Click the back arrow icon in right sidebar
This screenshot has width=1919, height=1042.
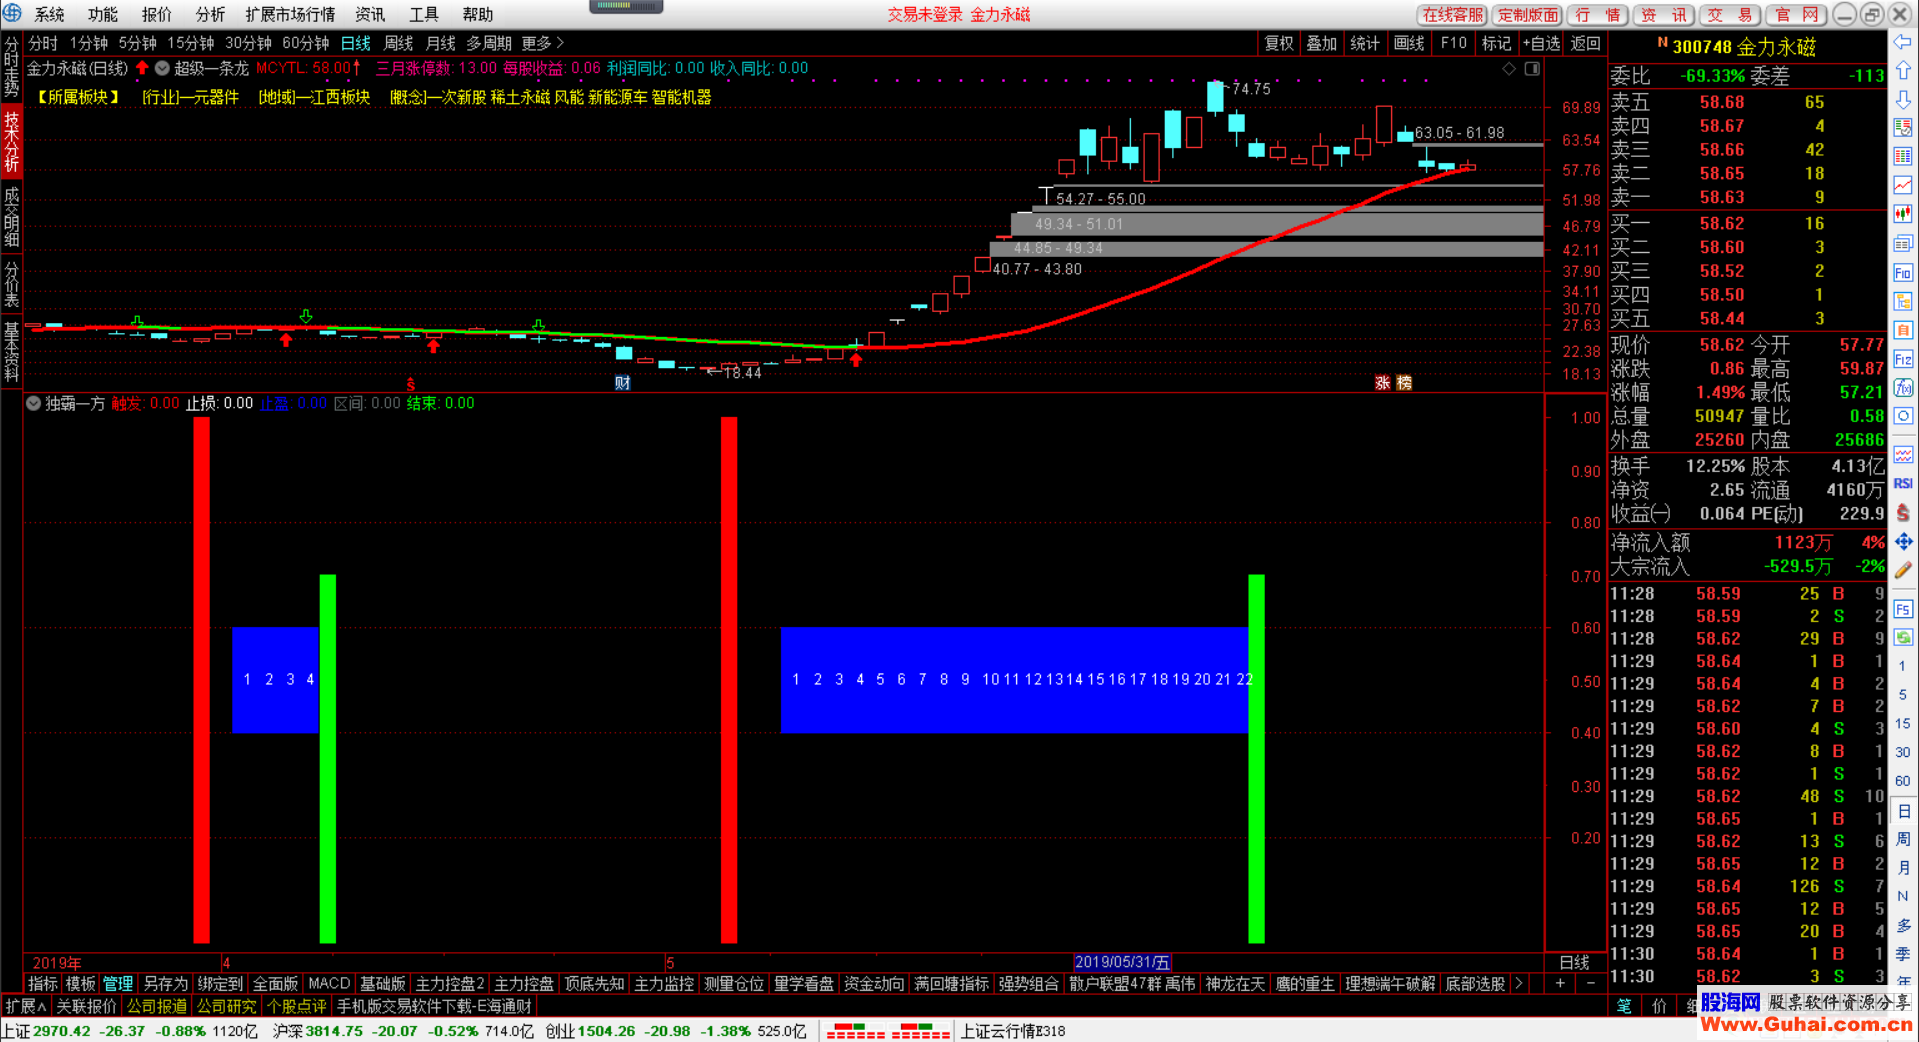click(x=1902, y=42)
